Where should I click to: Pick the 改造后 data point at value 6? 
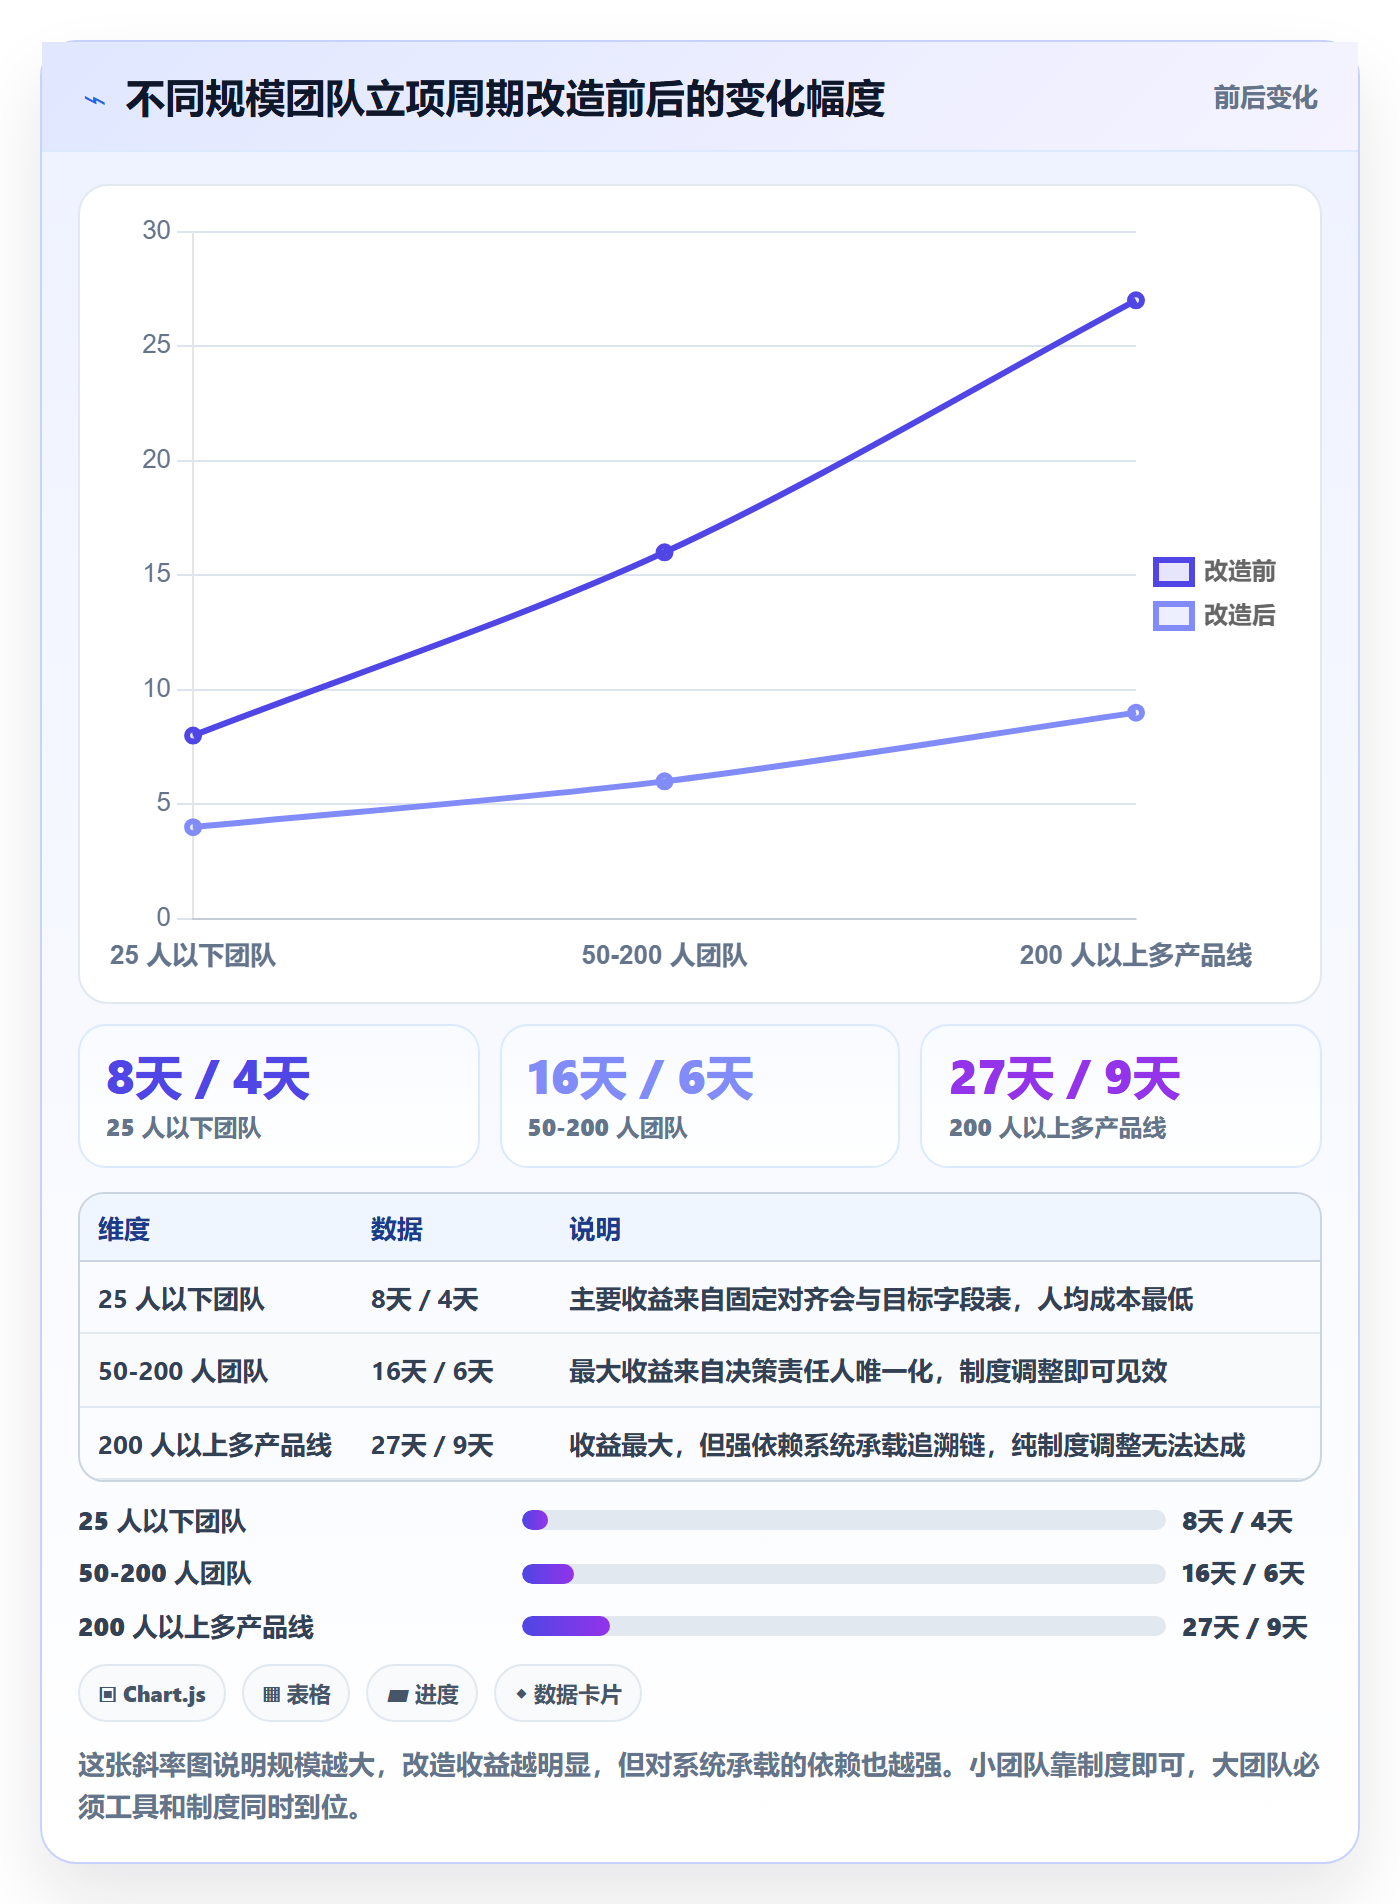tap(664, 781)
